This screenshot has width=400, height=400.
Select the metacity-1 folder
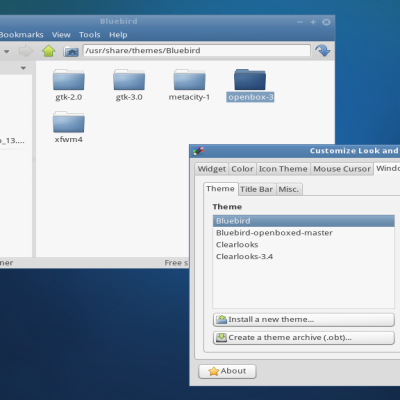tap(189, 80)
